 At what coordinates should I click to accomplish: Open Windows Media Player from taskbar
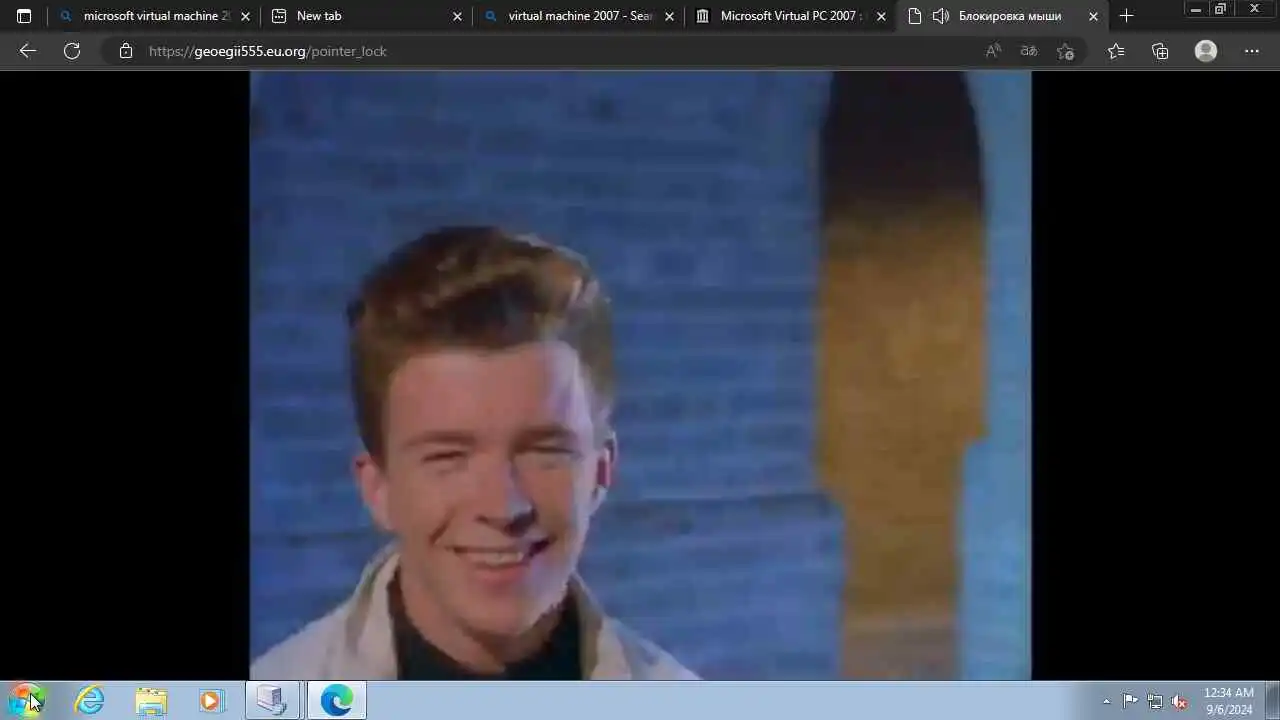(211, 700)
